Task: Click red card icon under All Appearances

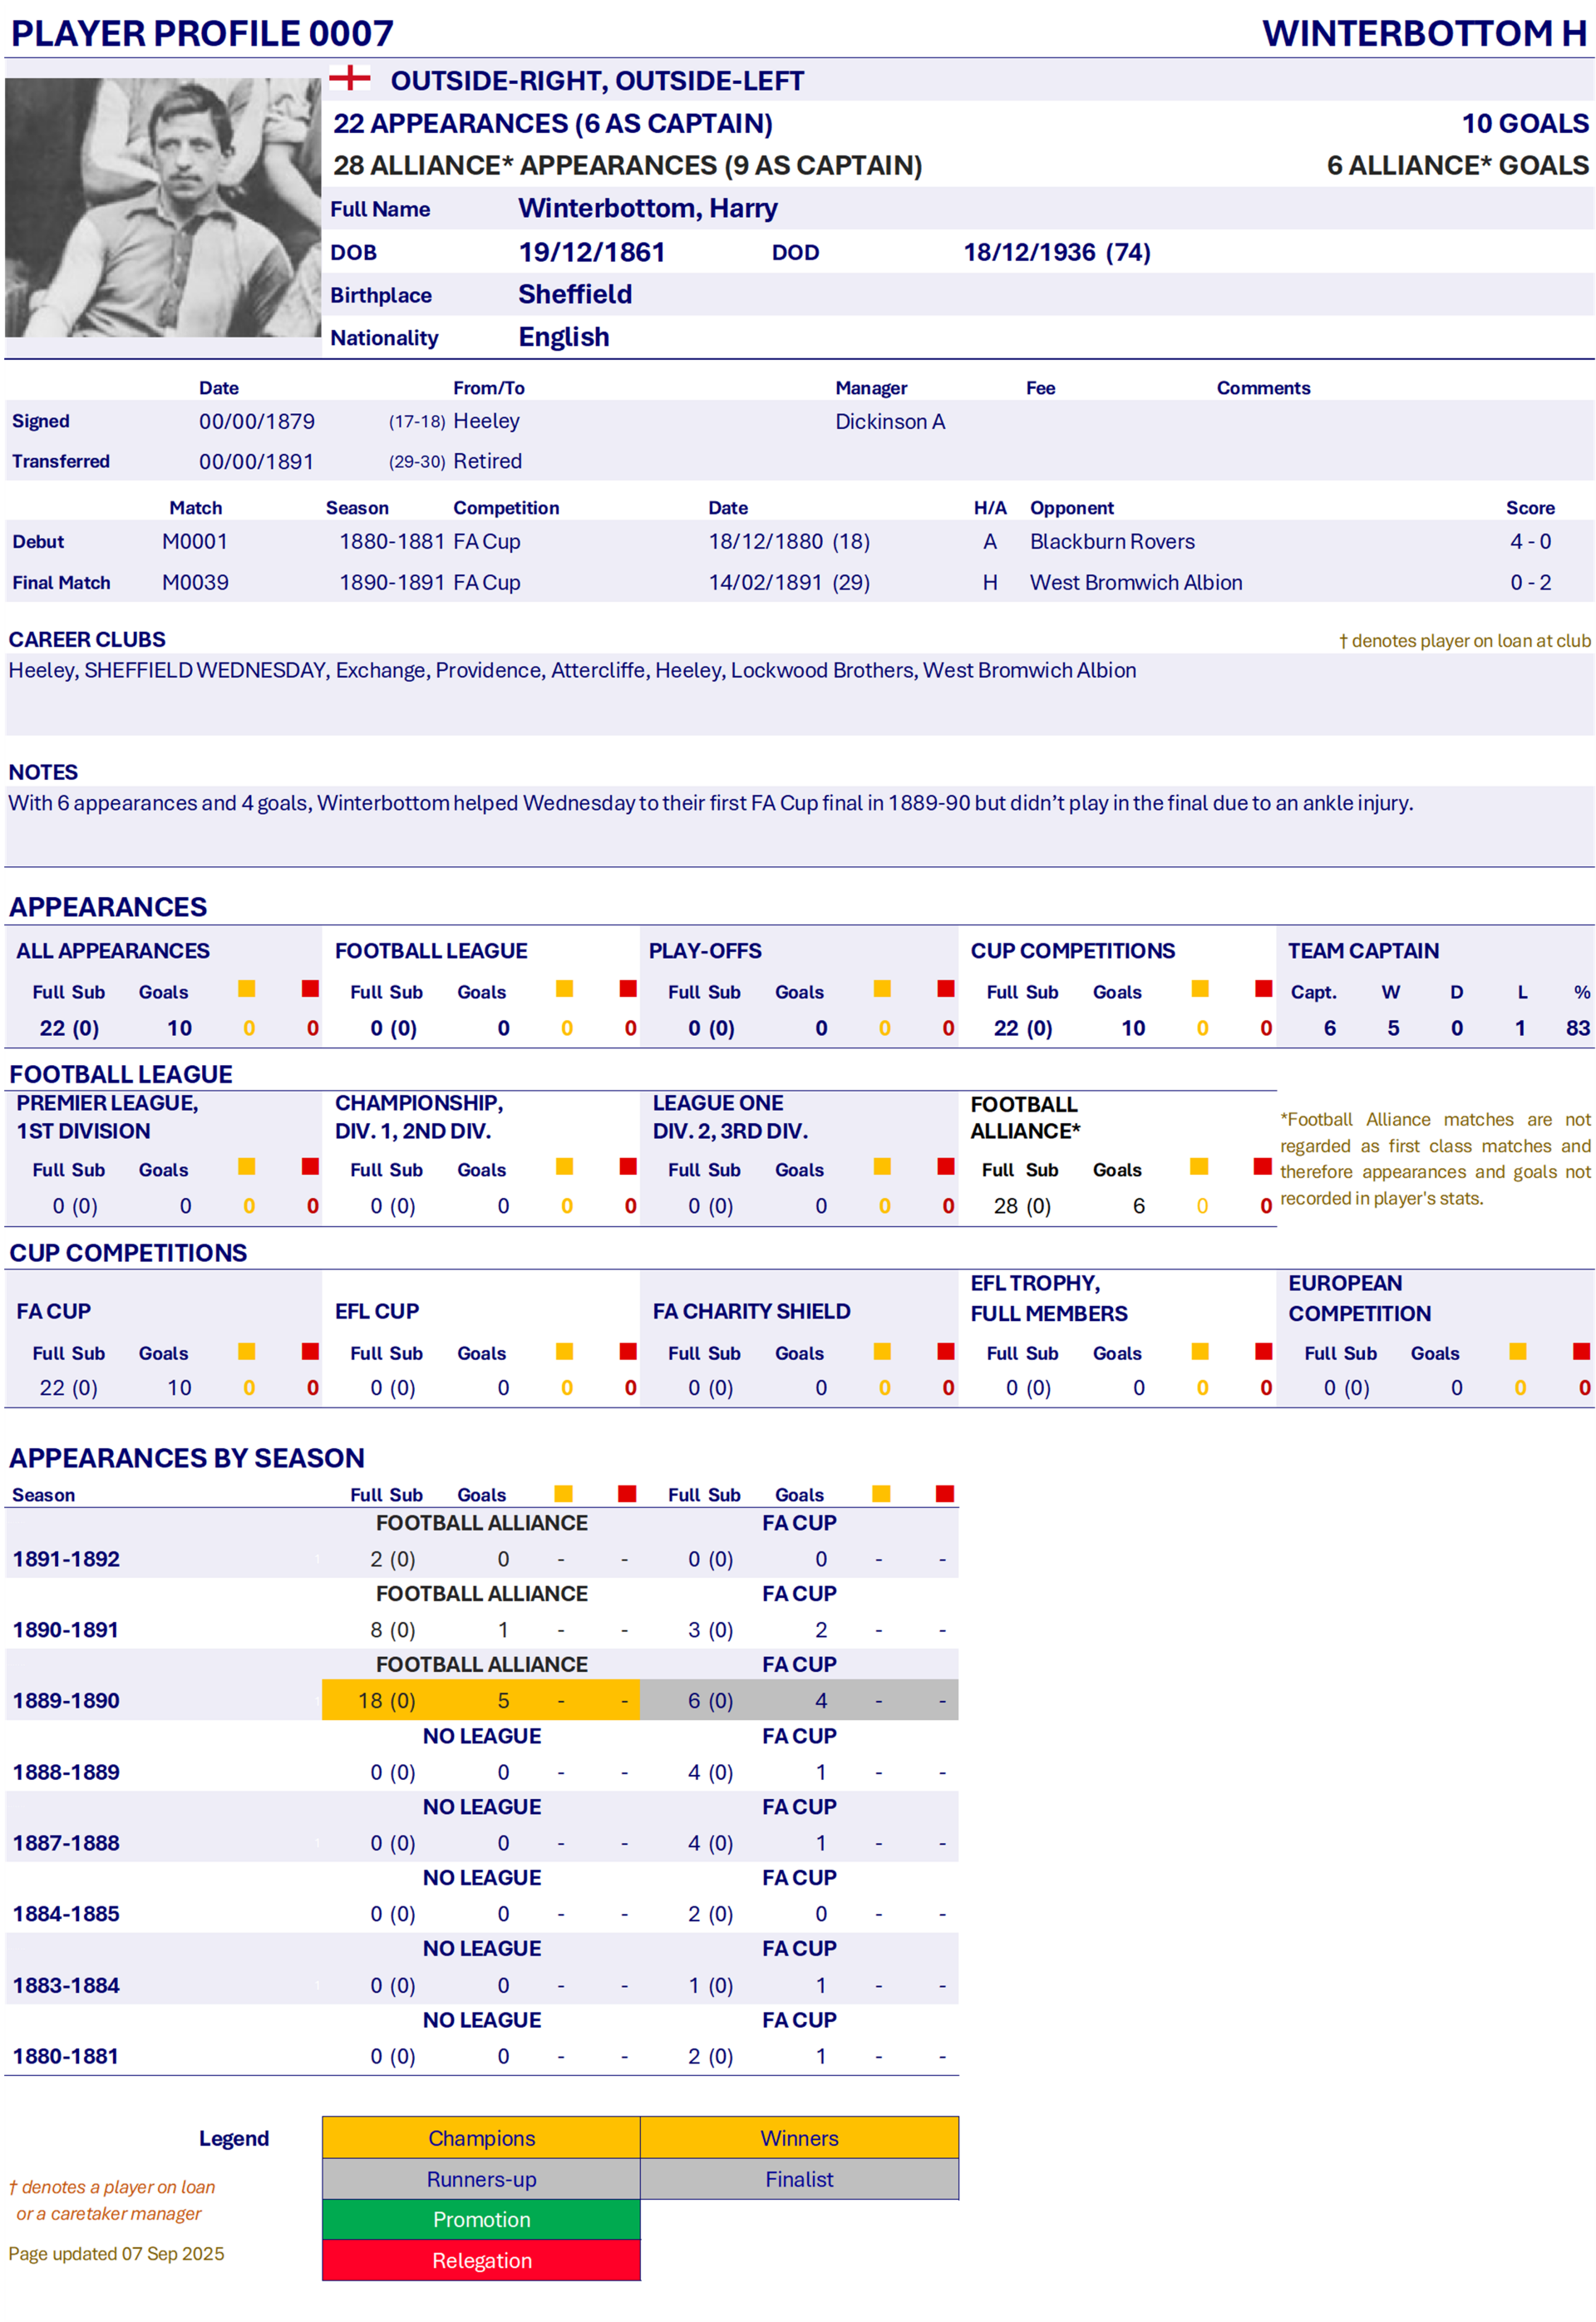Action: point(310,989)
